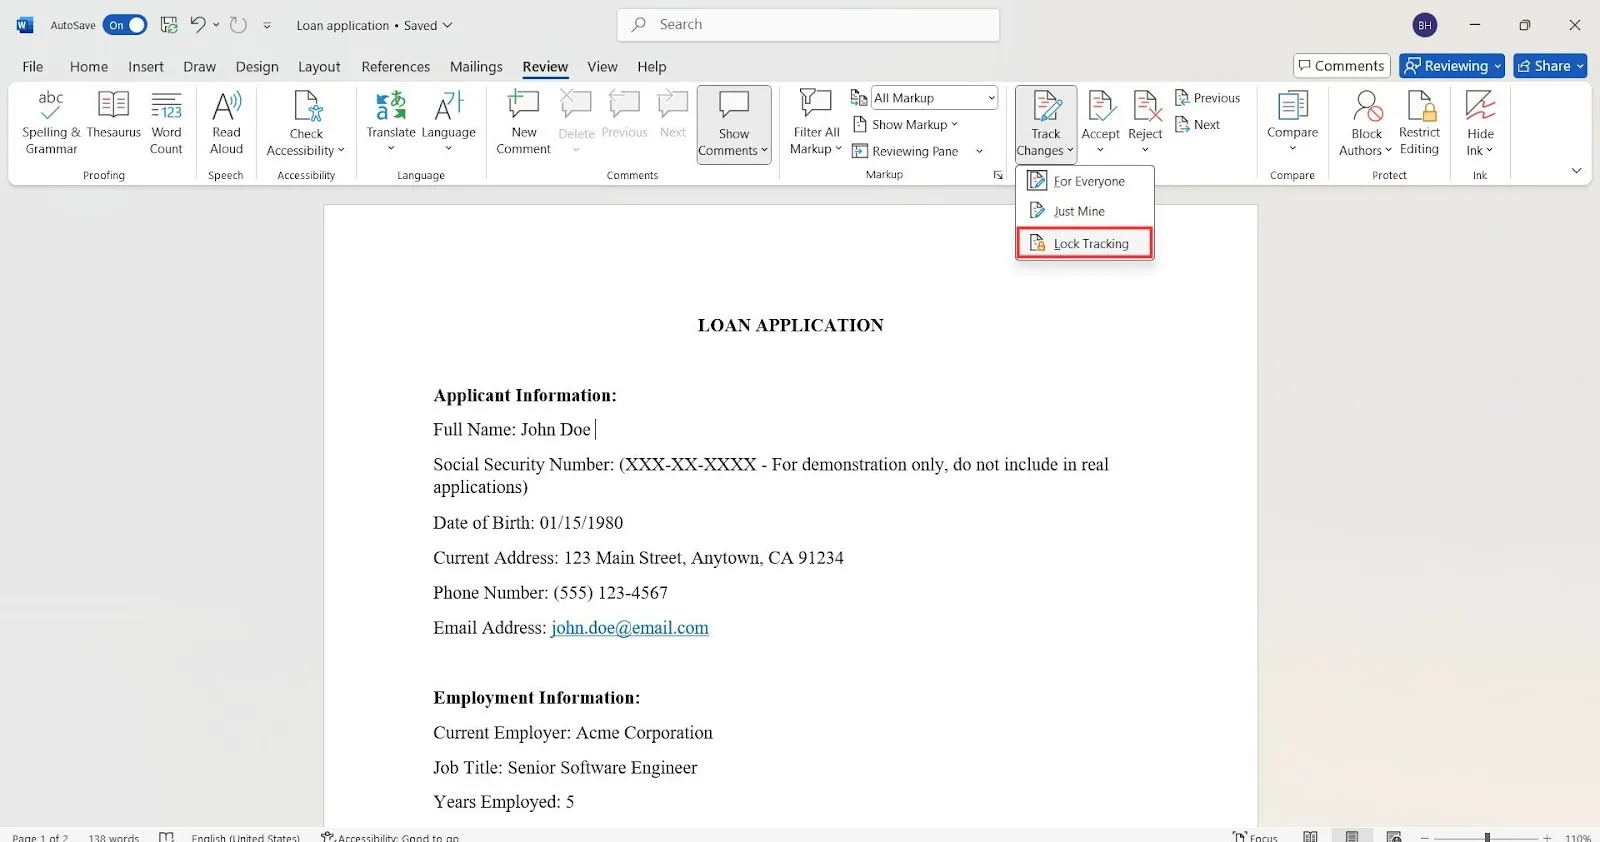1600x842 pixels.
Task: Select Lock Tracking from the menu
Action: [x=1085, y=244]
